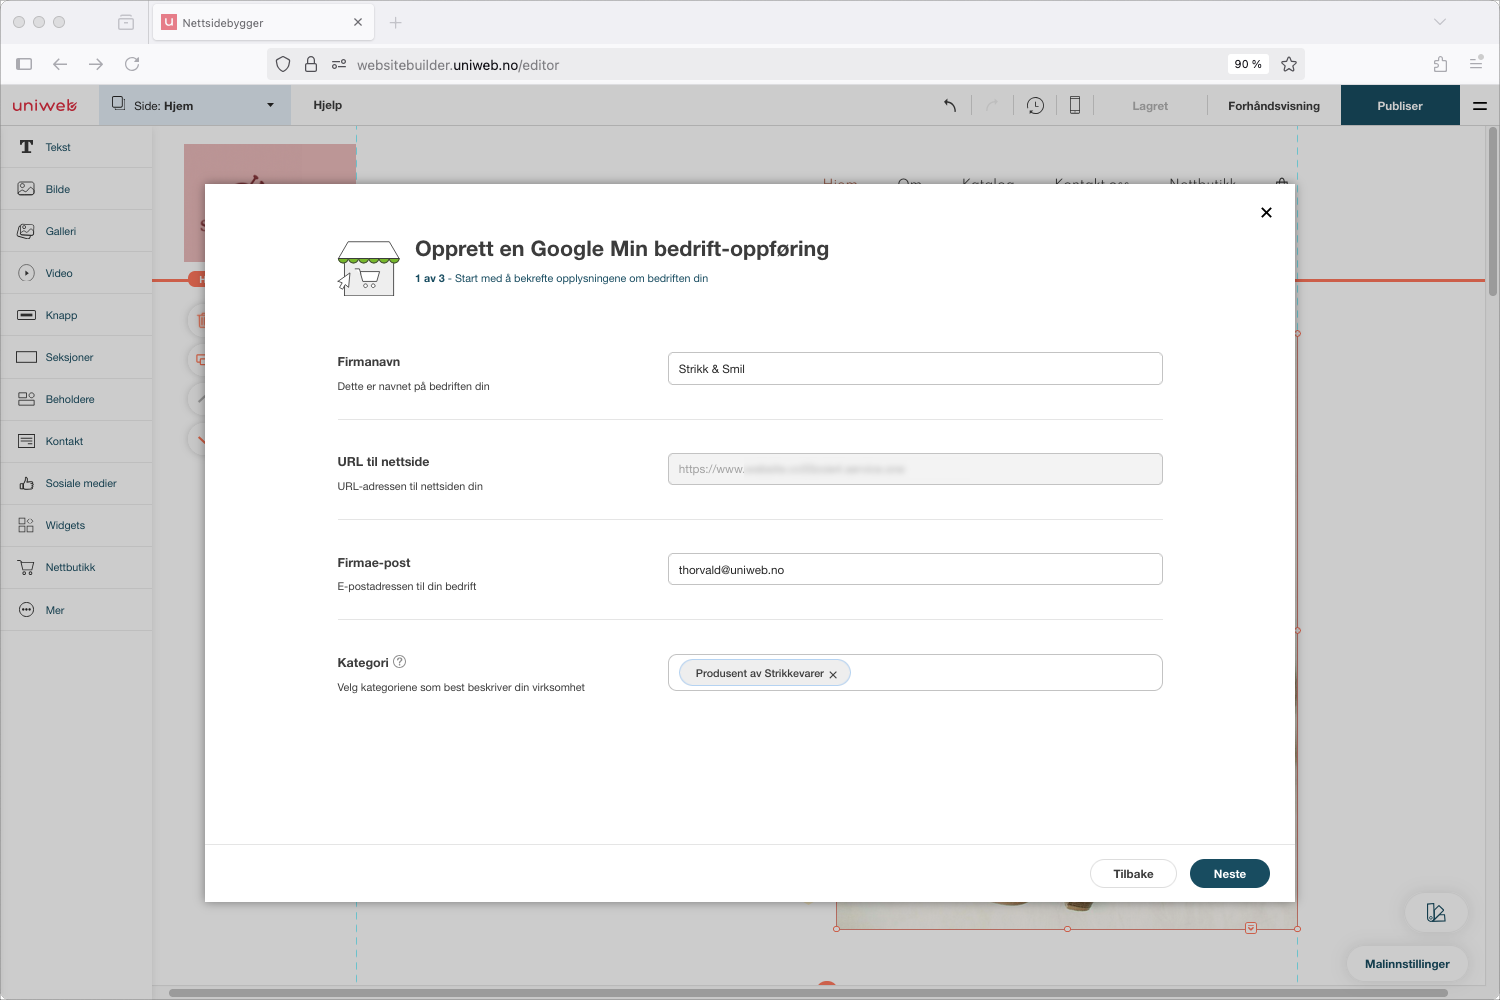Focus the Firmae-post email field
The height and width of the screenshot is (1000, 1500).
915,569
